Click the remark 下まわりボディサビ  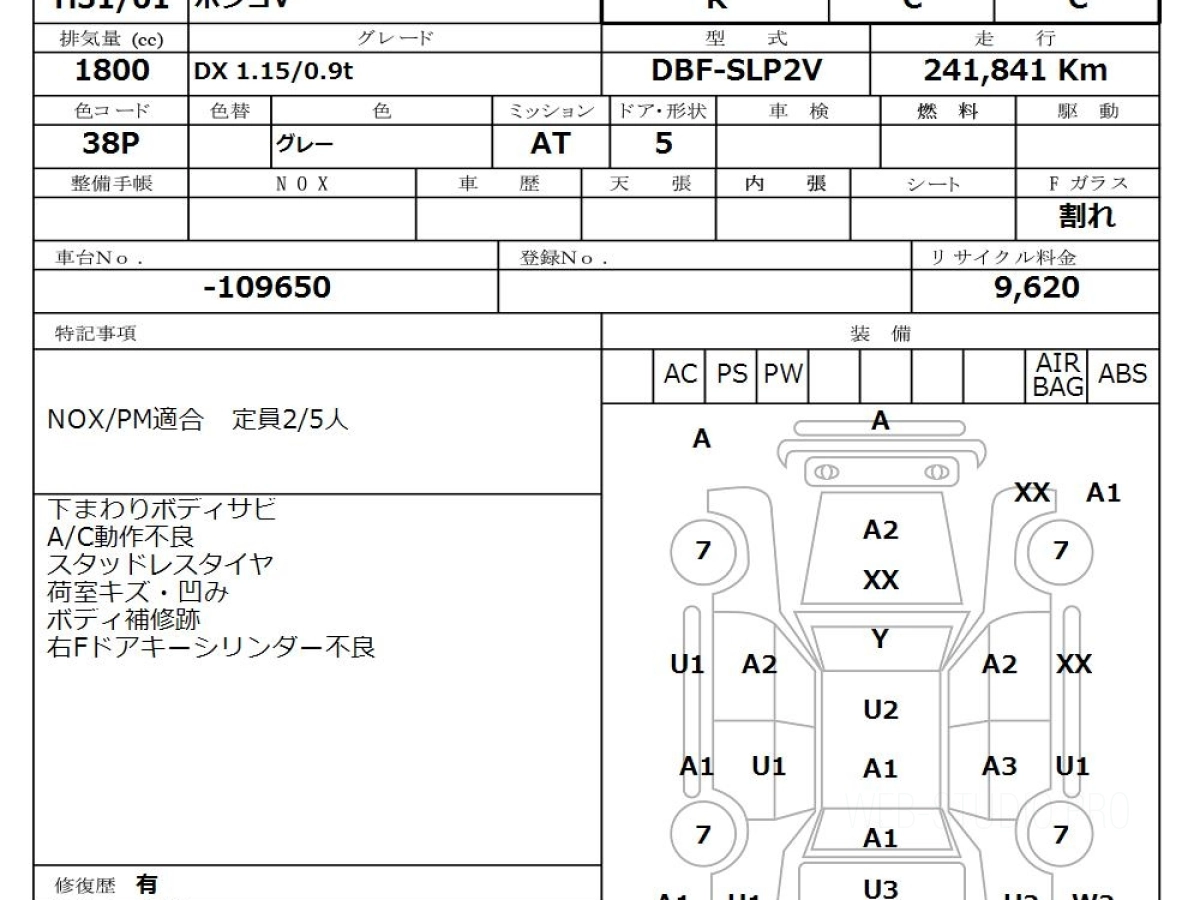tap(162, 508)
